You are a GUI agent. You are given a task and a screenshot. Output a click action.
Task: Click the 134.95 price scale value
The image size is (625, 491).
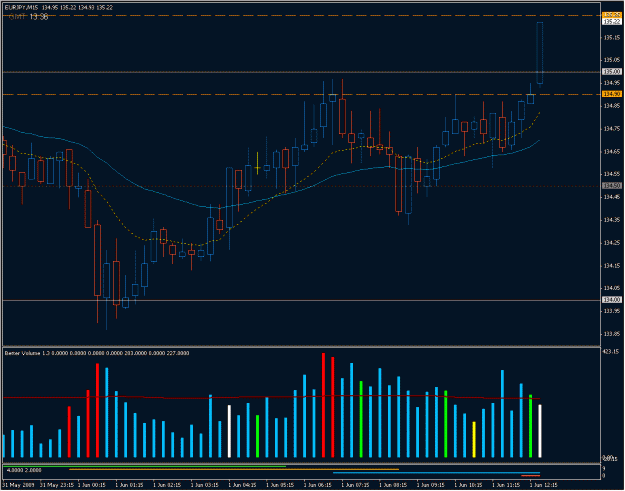click(x=612, y=83)
